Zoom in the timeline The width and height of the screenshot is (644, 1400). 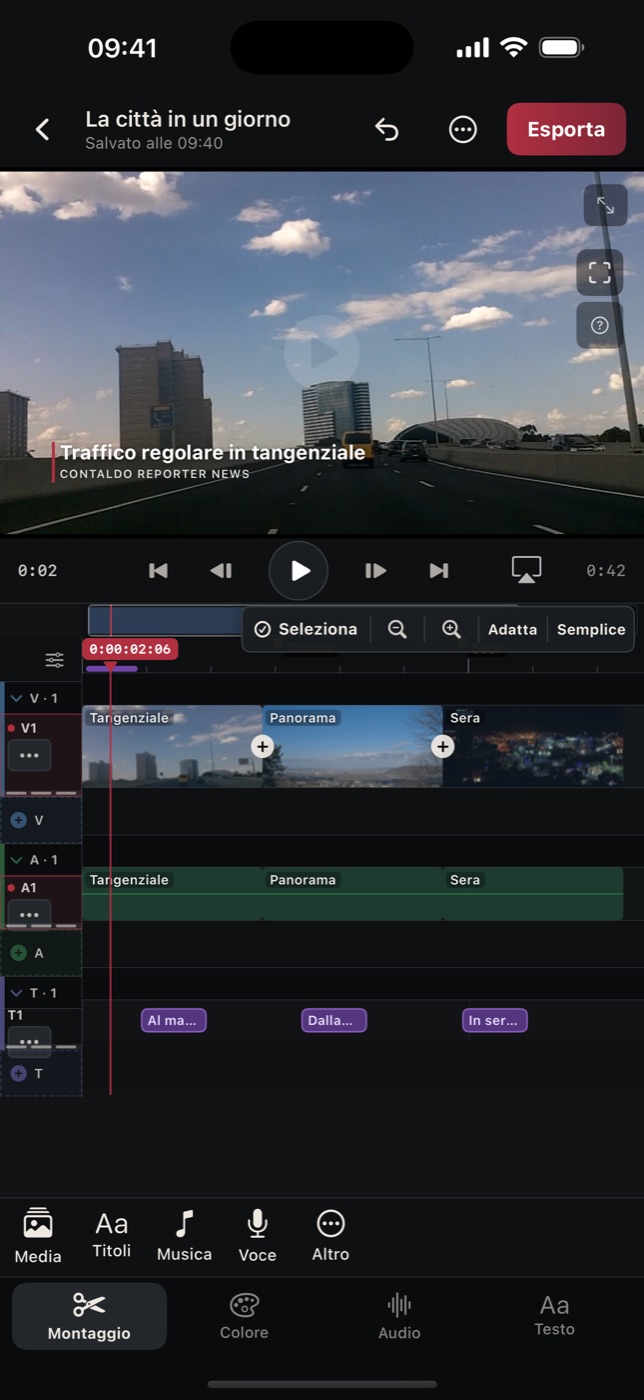point(451,629)
